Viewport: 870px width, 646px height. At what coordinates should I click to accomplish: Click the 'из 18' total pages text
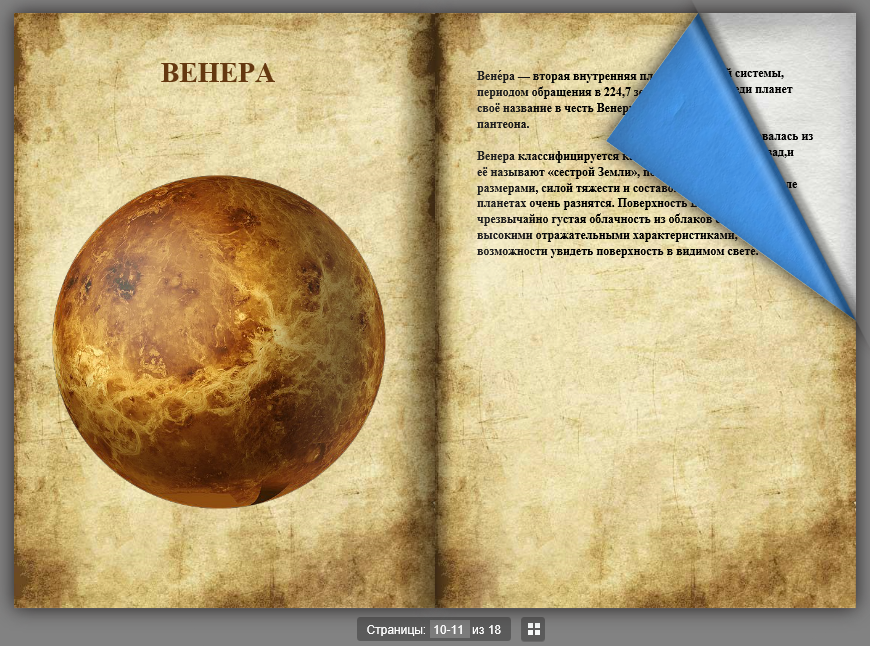pyautogui.click(x=487, y=630)
